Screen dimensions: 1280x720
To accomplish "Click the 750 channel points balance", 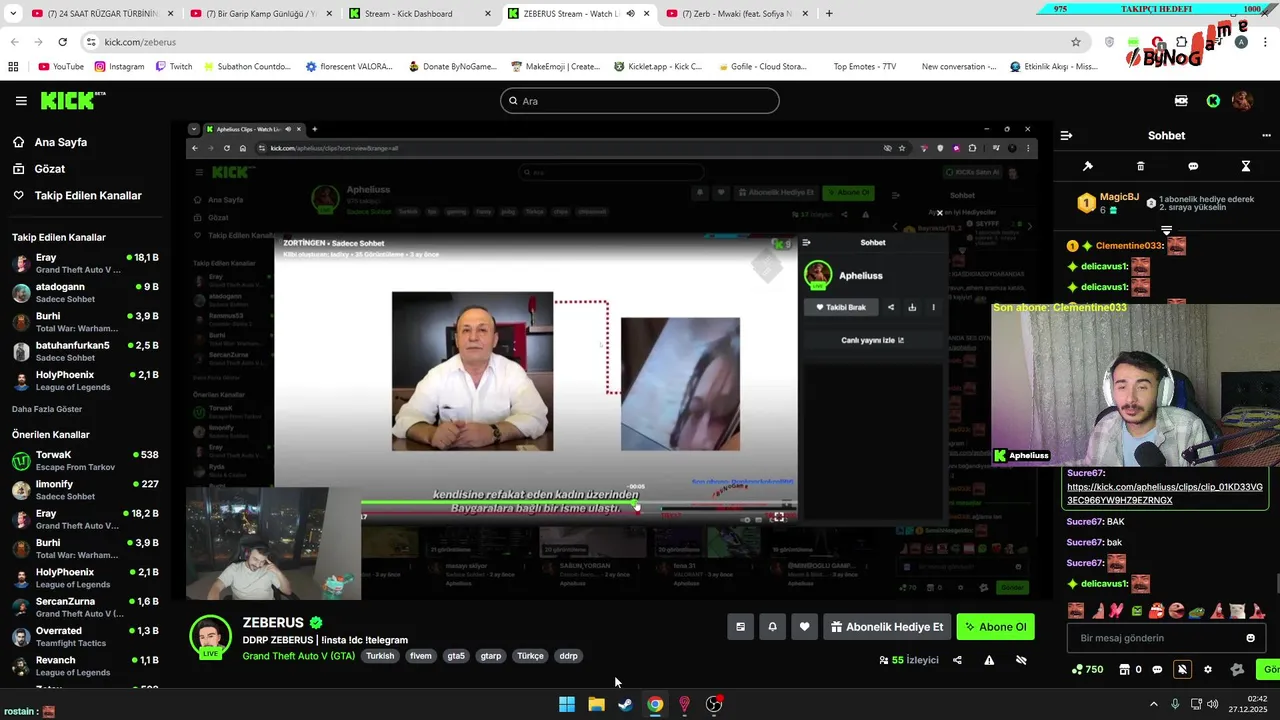I will (1087, 669).
